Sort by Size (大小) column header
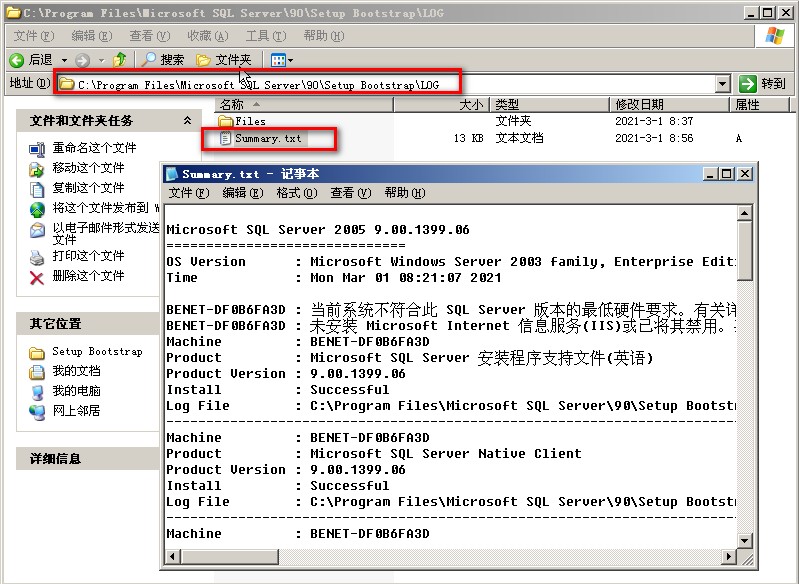The image size is (799, 584). (x=441, y=104)
